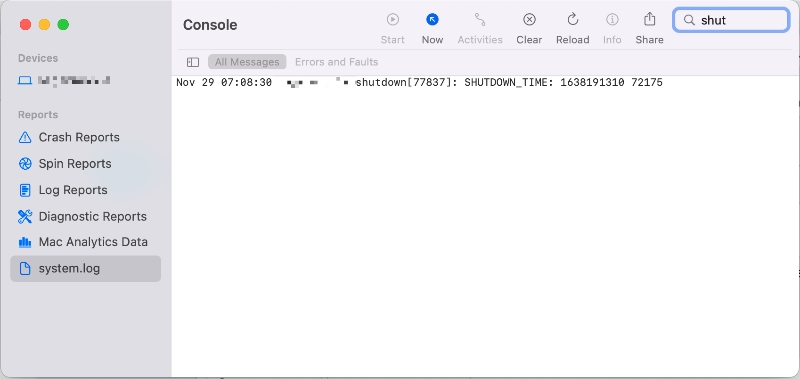Viewport: 800px width, 379px height.
Task: Open the Info inspector icon
Action: point(612,20)
